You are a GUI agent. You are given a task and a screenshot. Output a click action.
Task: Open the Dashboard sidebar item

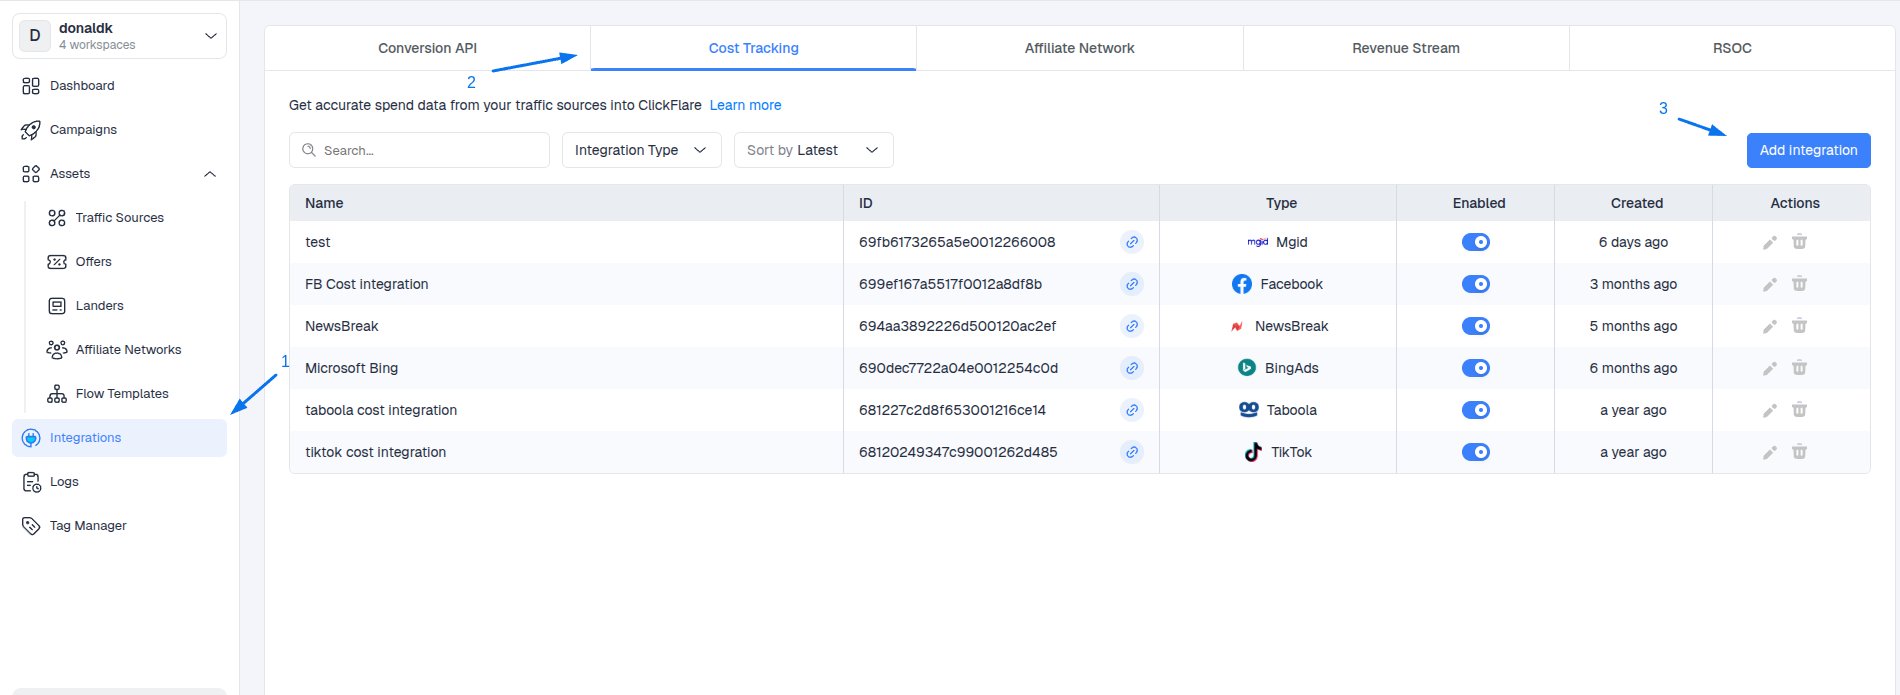[119, 86]
